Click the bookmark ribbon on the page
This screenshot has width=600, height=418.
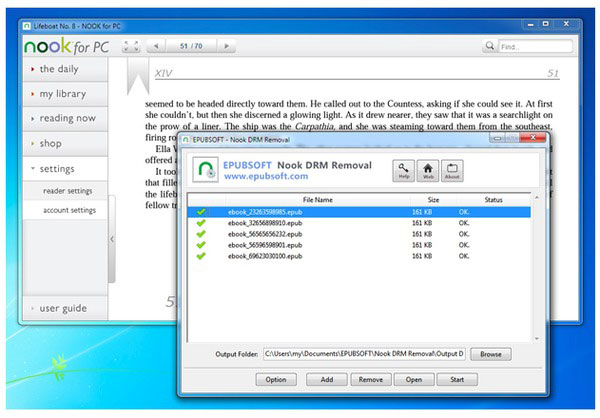pyautogui.click(x=138, y=76)
